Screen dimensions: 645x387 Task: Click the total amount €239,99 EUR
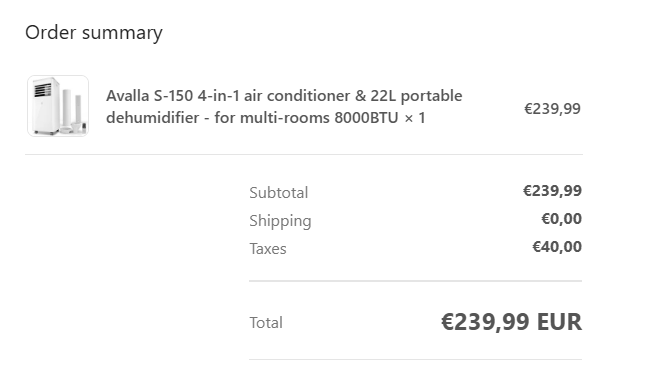[x=511, y=322]
